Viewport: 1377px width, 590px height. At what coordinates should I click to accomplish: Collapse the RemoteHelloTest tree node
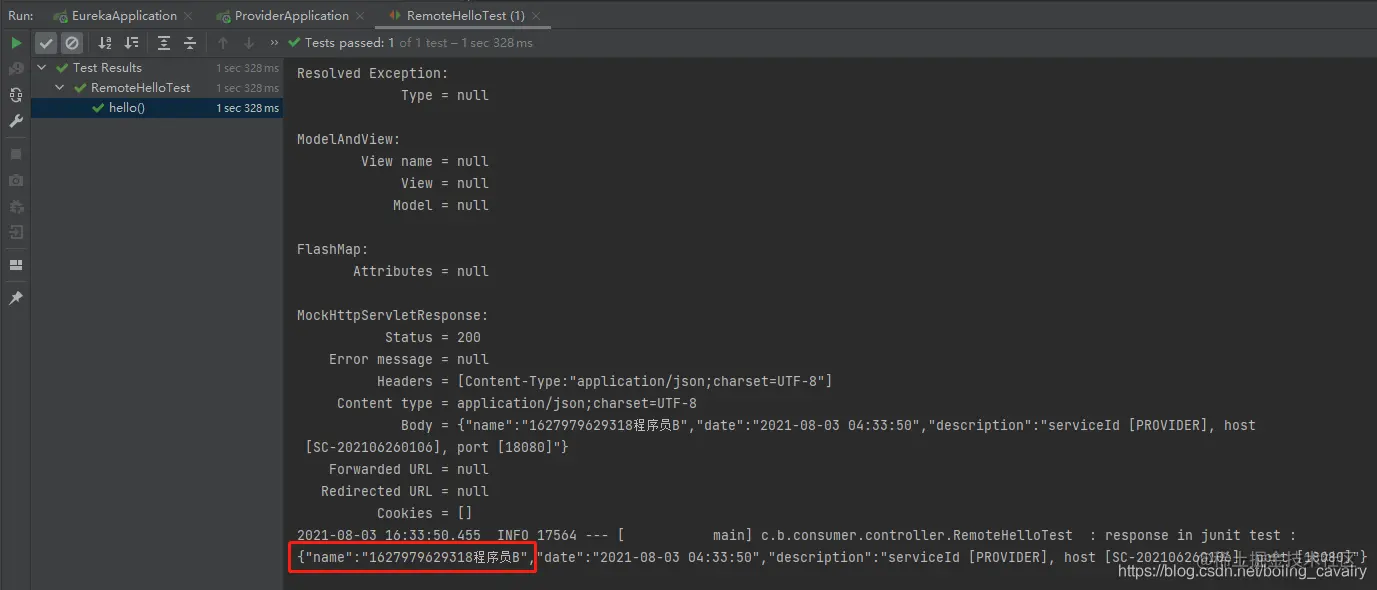pos(60,88)
